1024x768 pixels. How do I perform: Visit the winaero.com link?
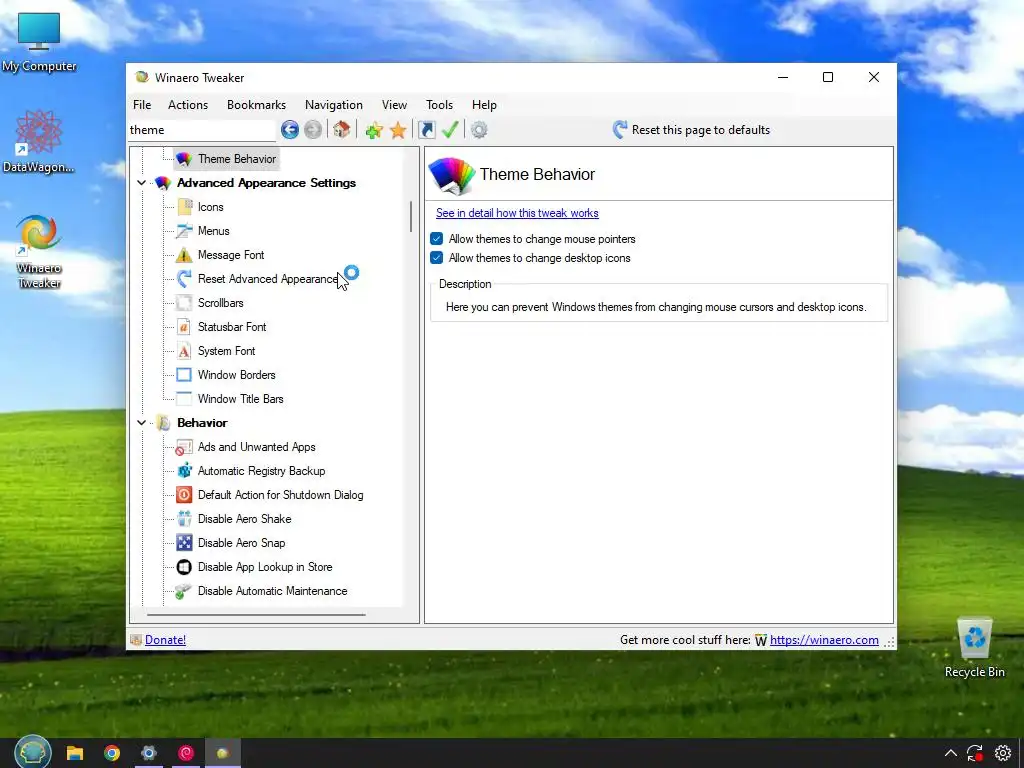824,640
